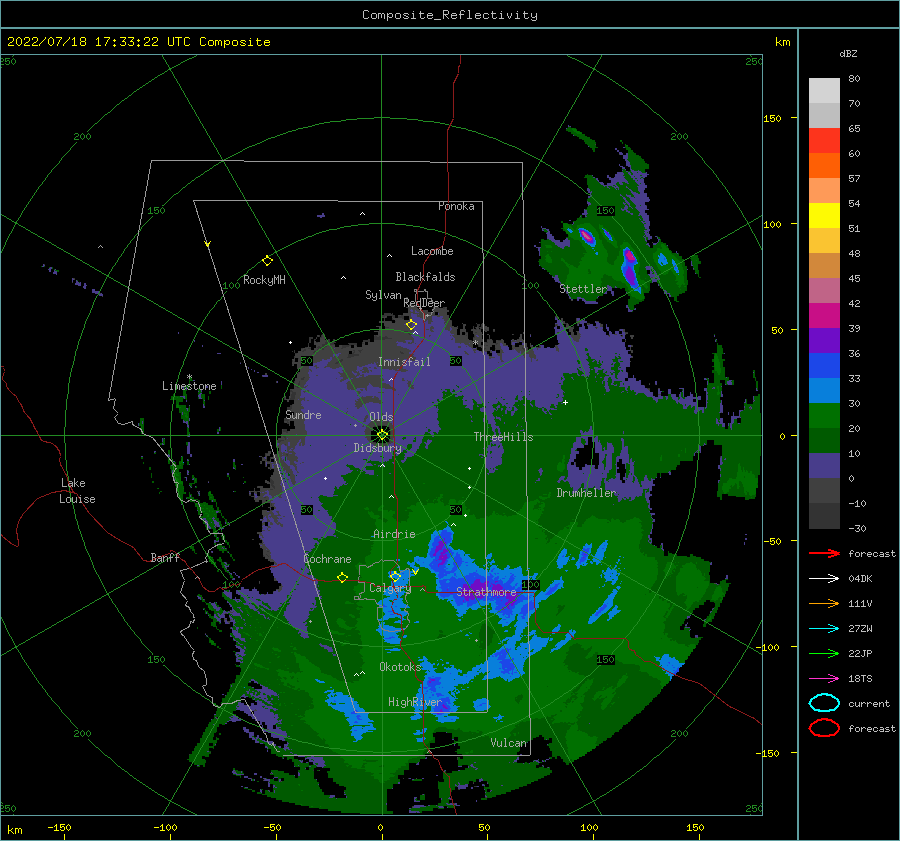Click the 111V legend label
Screen dimensions: 900x841
[860, 603]
